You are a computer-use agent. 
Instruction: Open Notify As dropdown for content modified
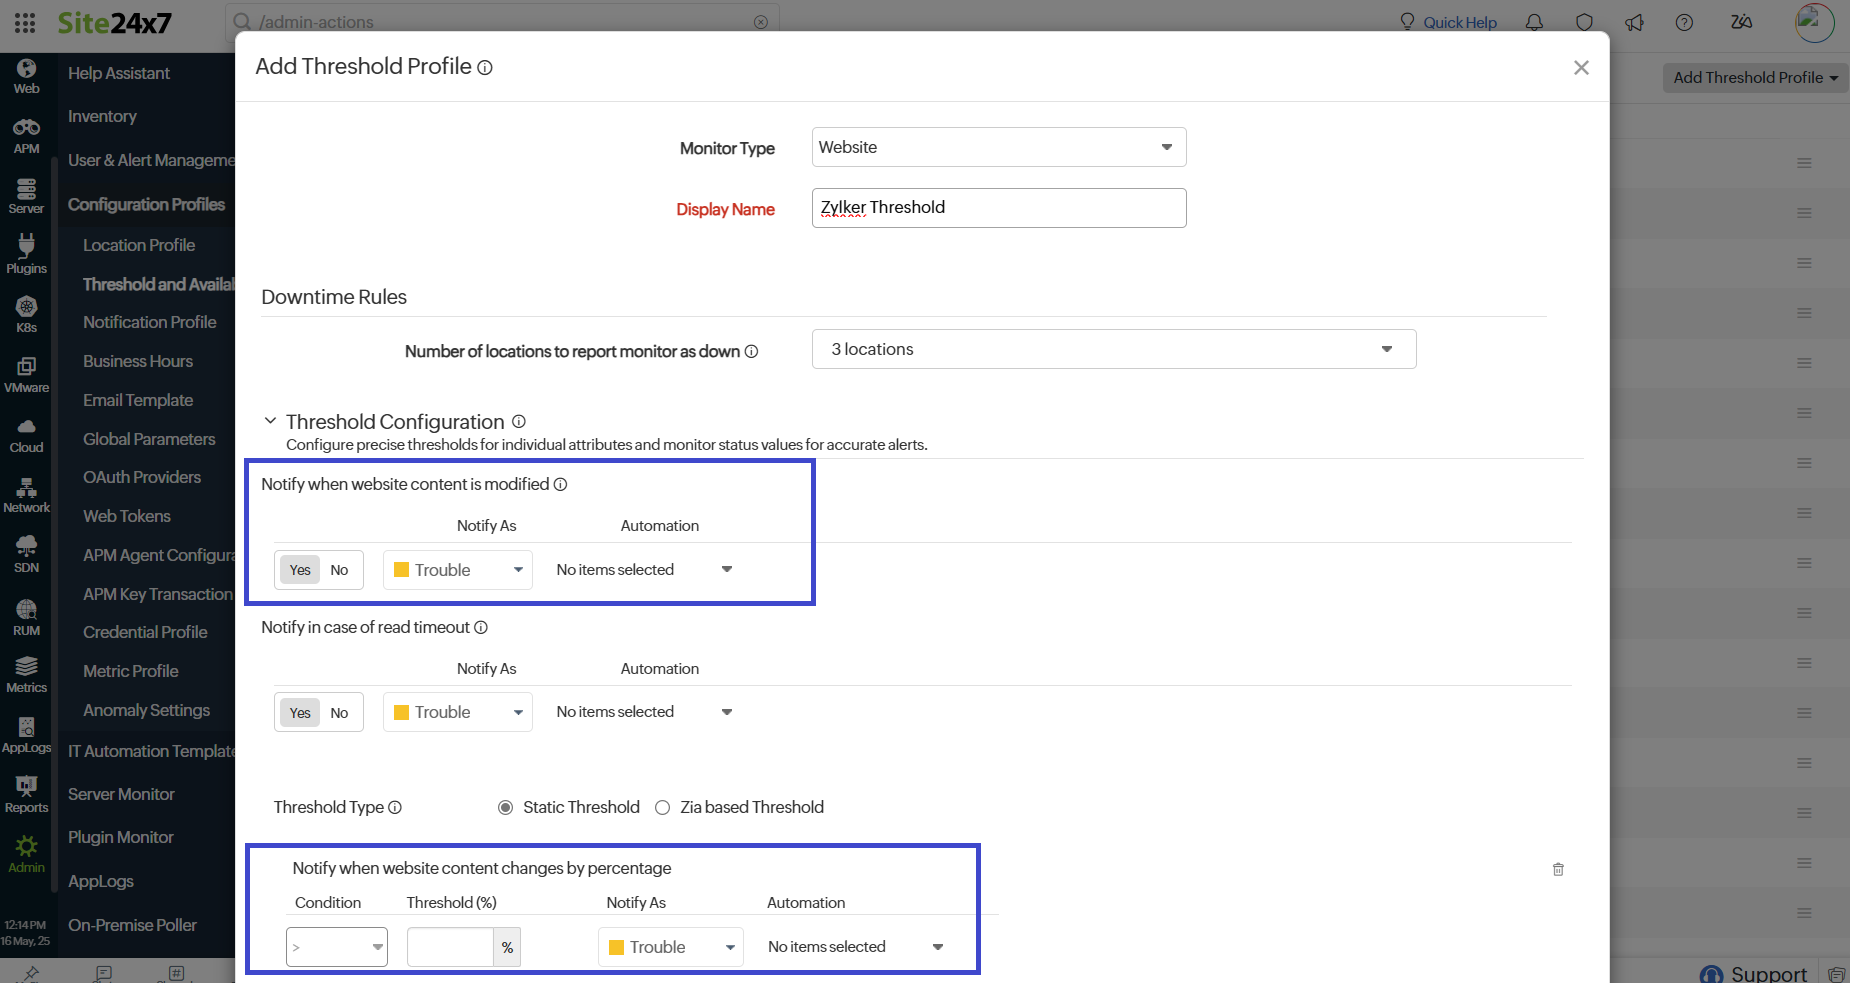[x=458, y=570]
